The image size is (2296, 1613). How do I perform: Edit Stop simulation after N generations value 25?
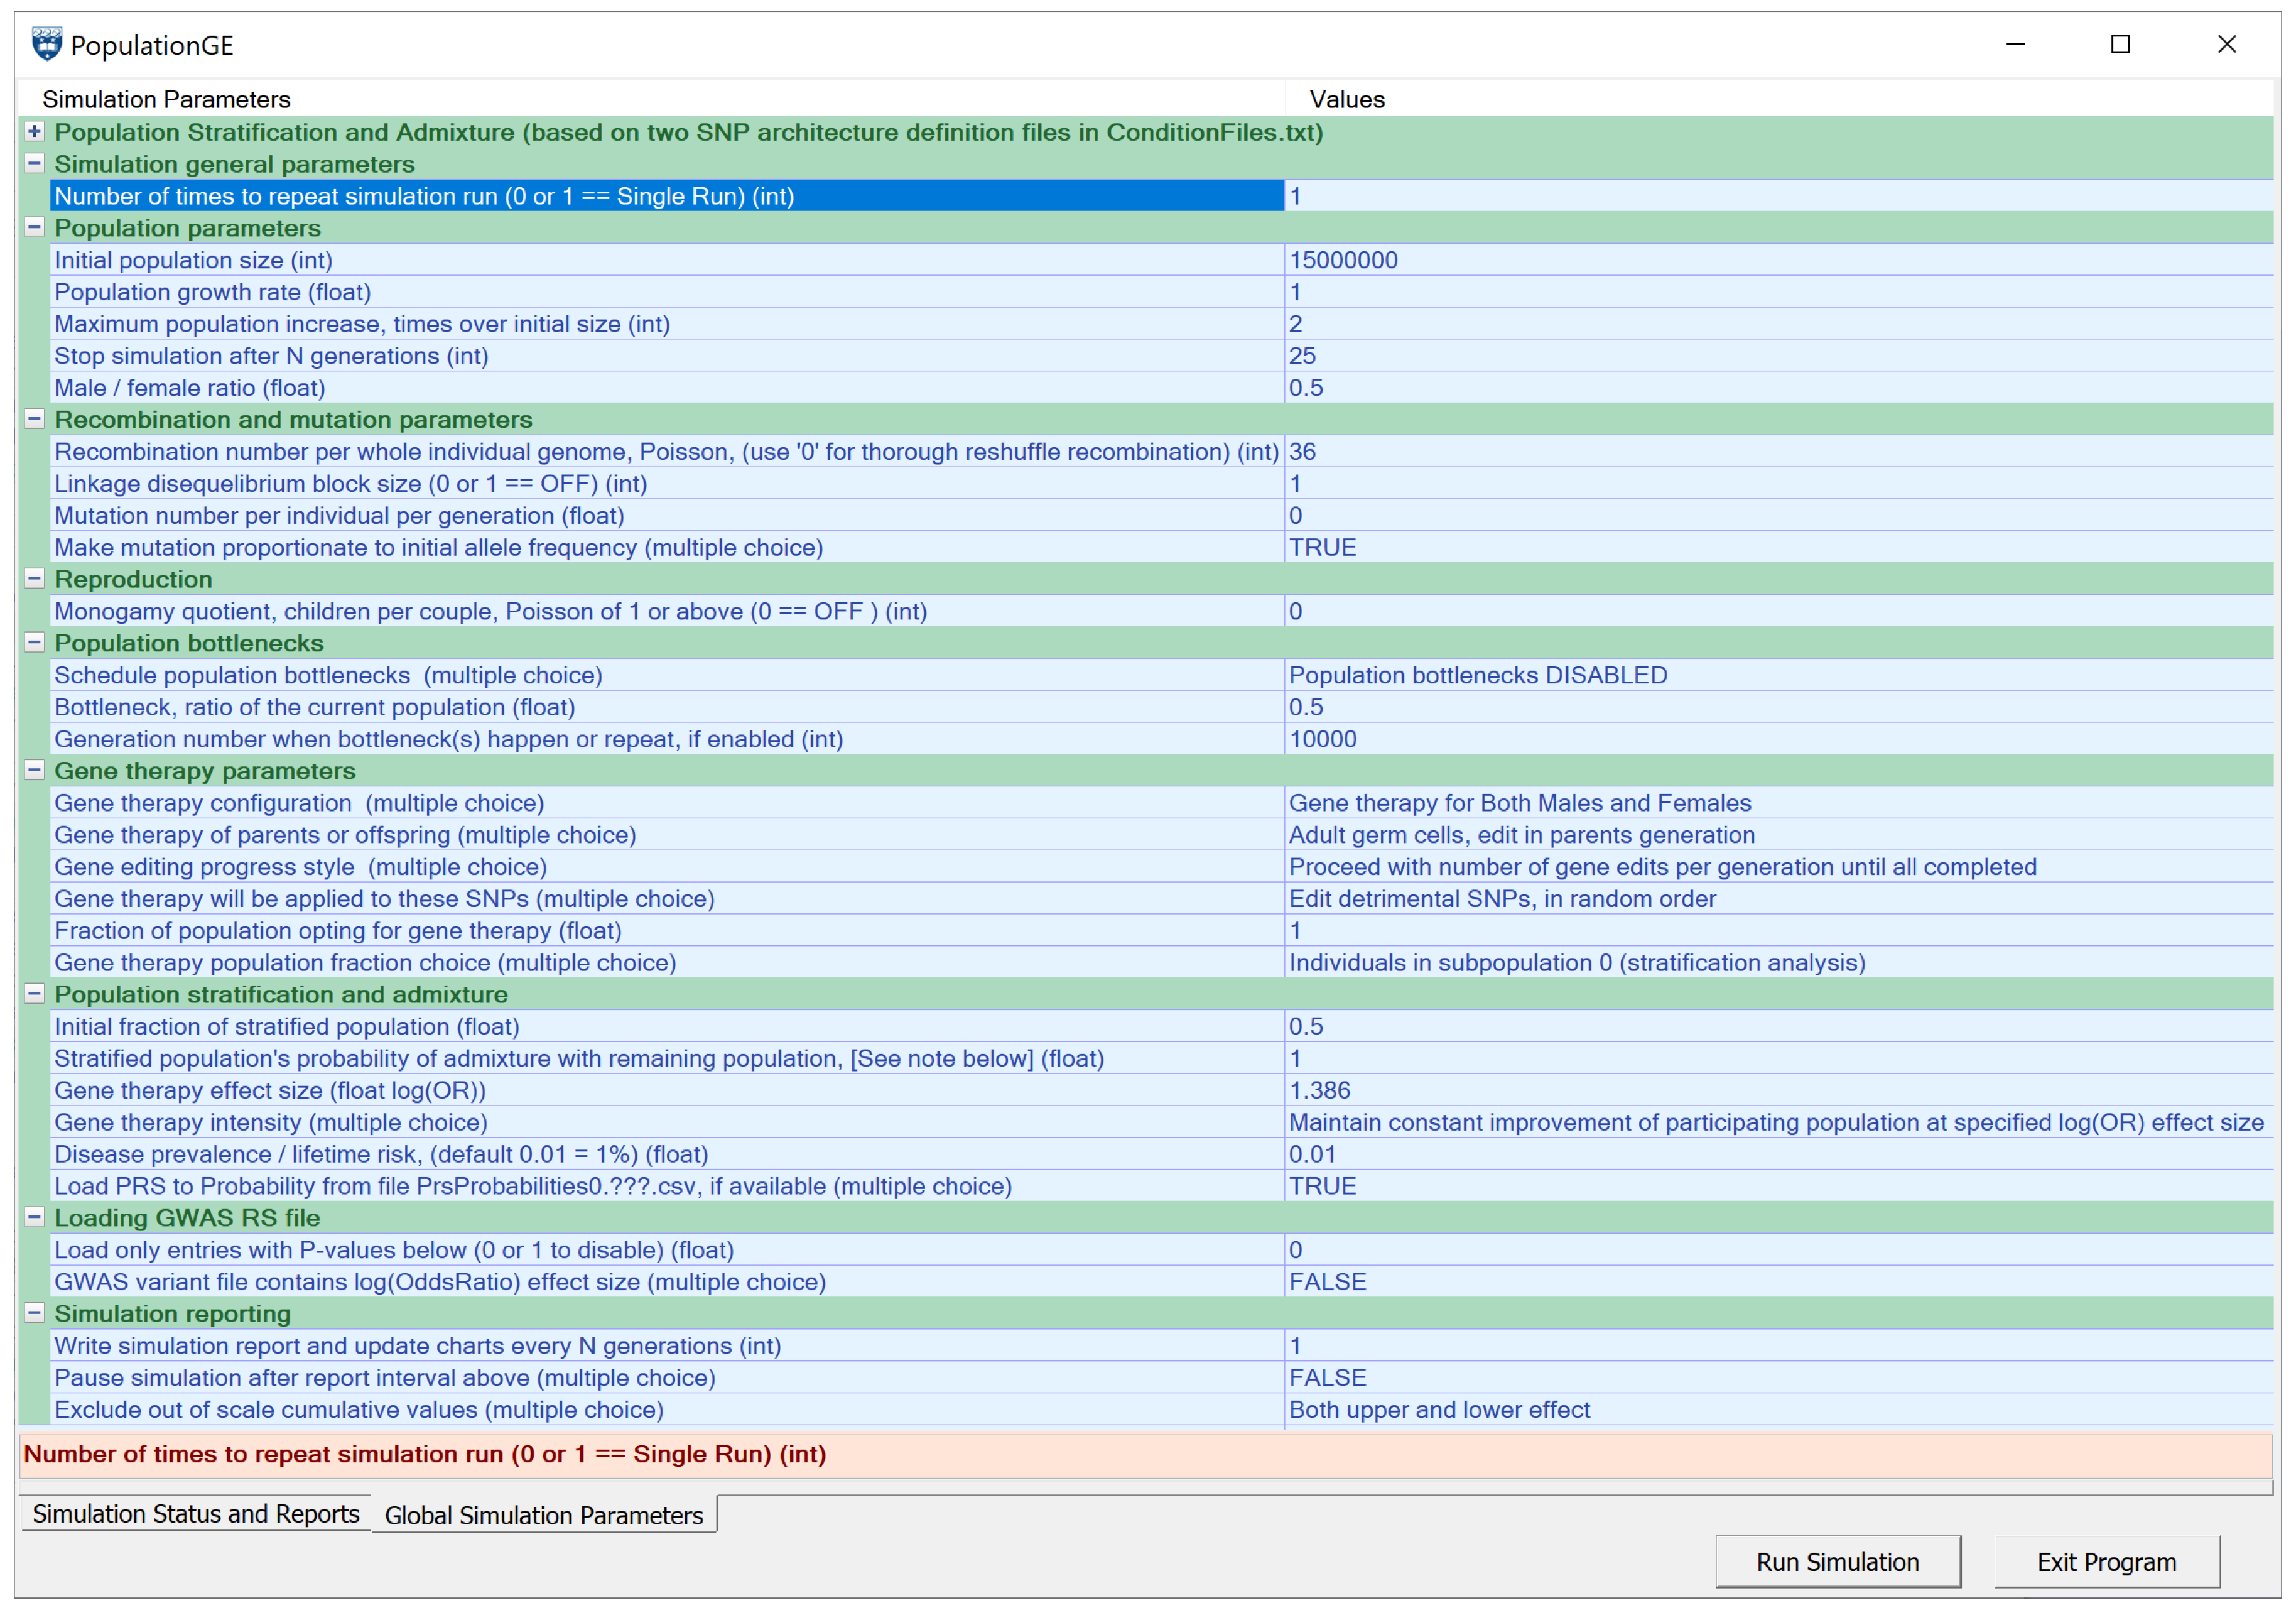tap(1779, 356)
